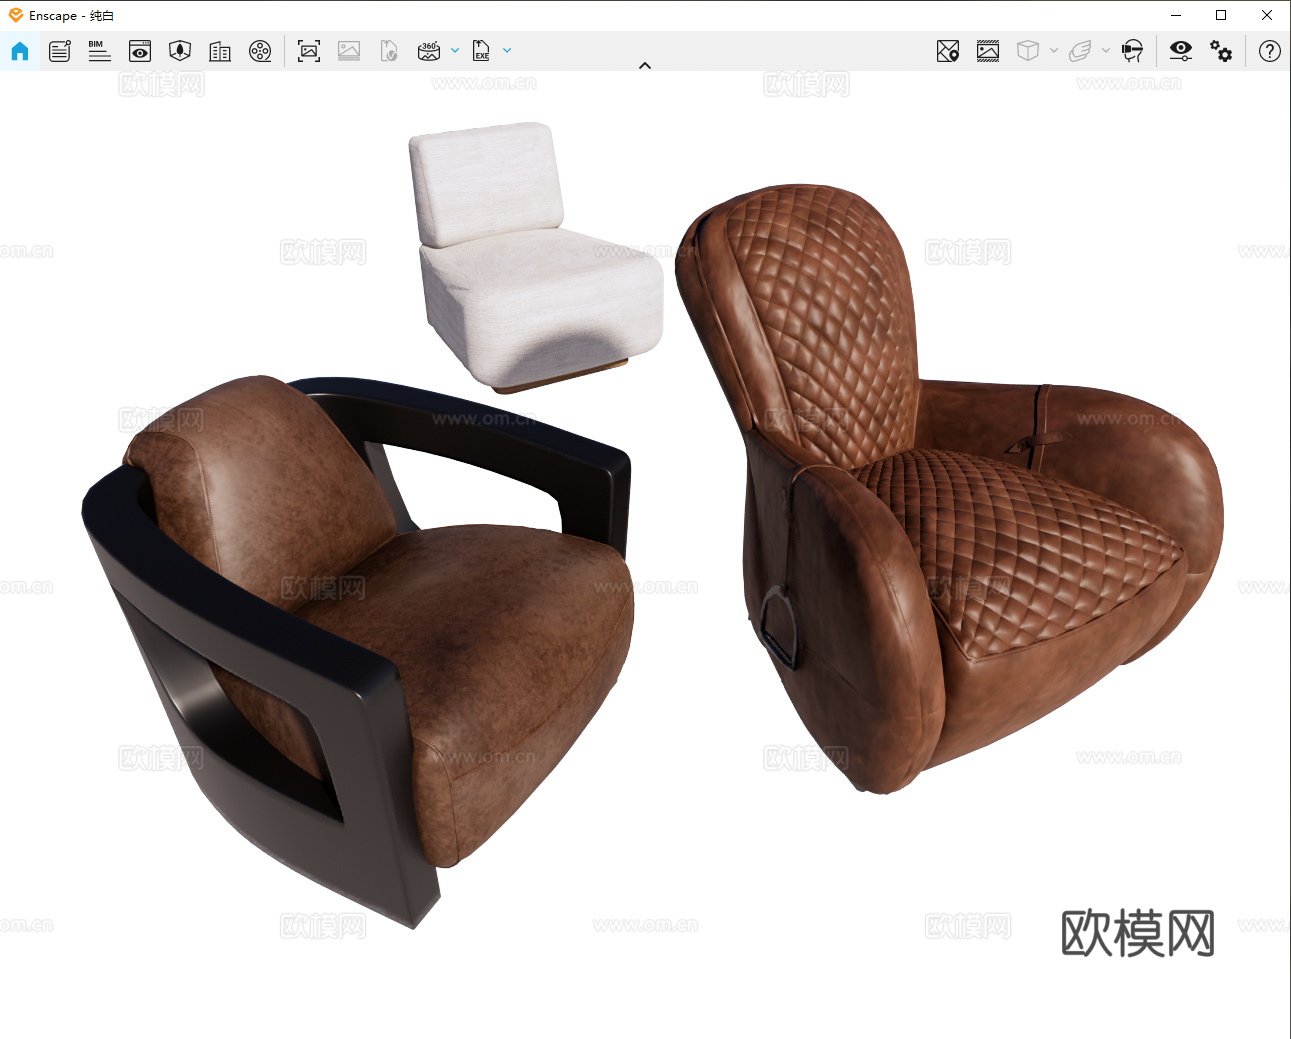Open the Manage Views list icon
Screen dimensions: 1291x1039
click(60, 51)
